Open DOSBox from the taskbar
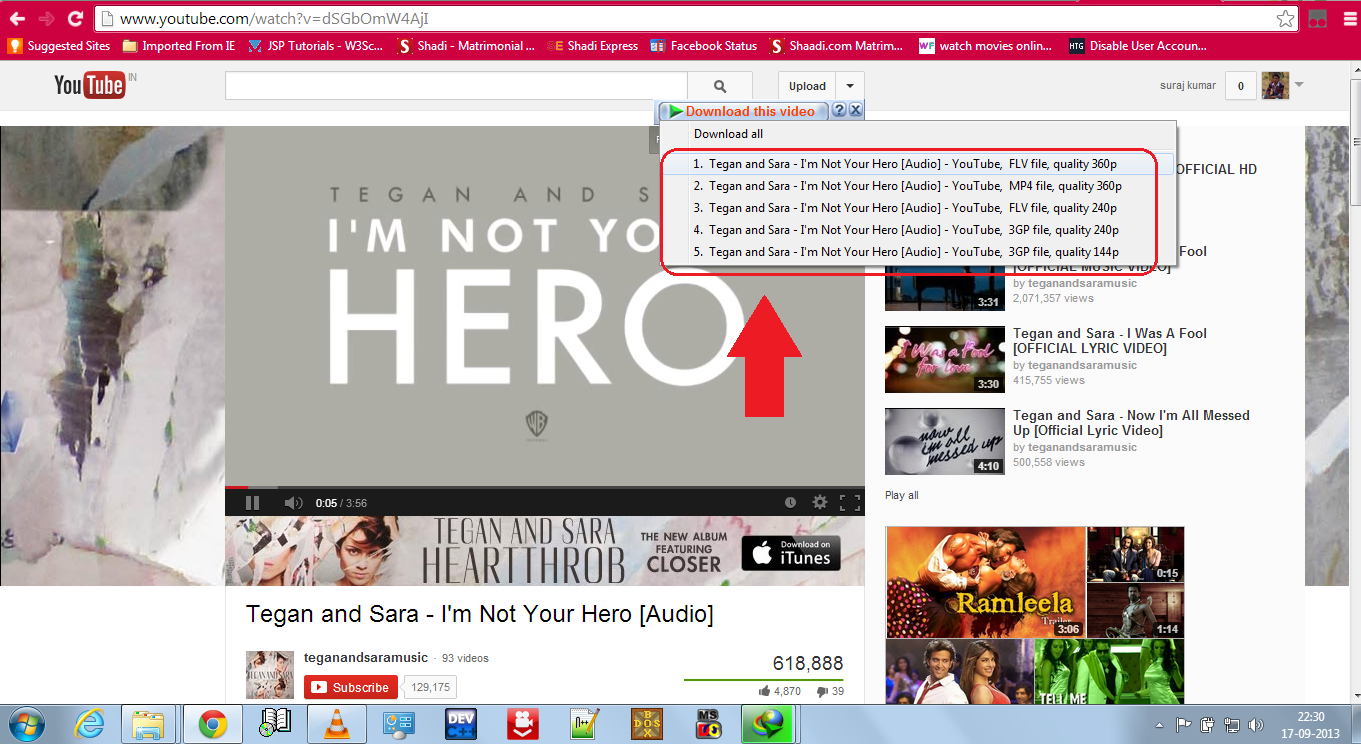Image resolution: width=1361 pixels, height=744 pixels. pyautogui.click(x=647, y=724)
